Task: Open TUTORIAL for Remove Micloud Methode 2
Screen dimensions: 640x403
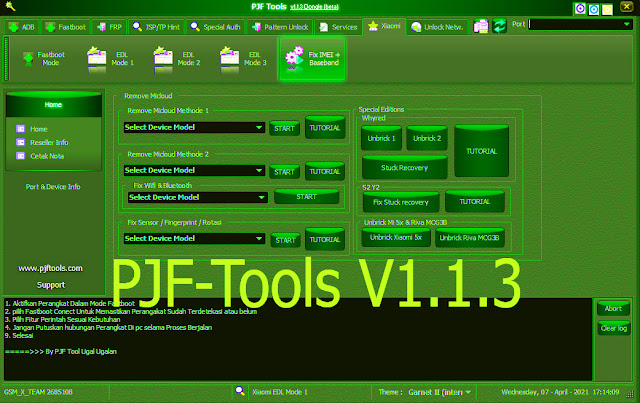Action: [x=325, y=171]
